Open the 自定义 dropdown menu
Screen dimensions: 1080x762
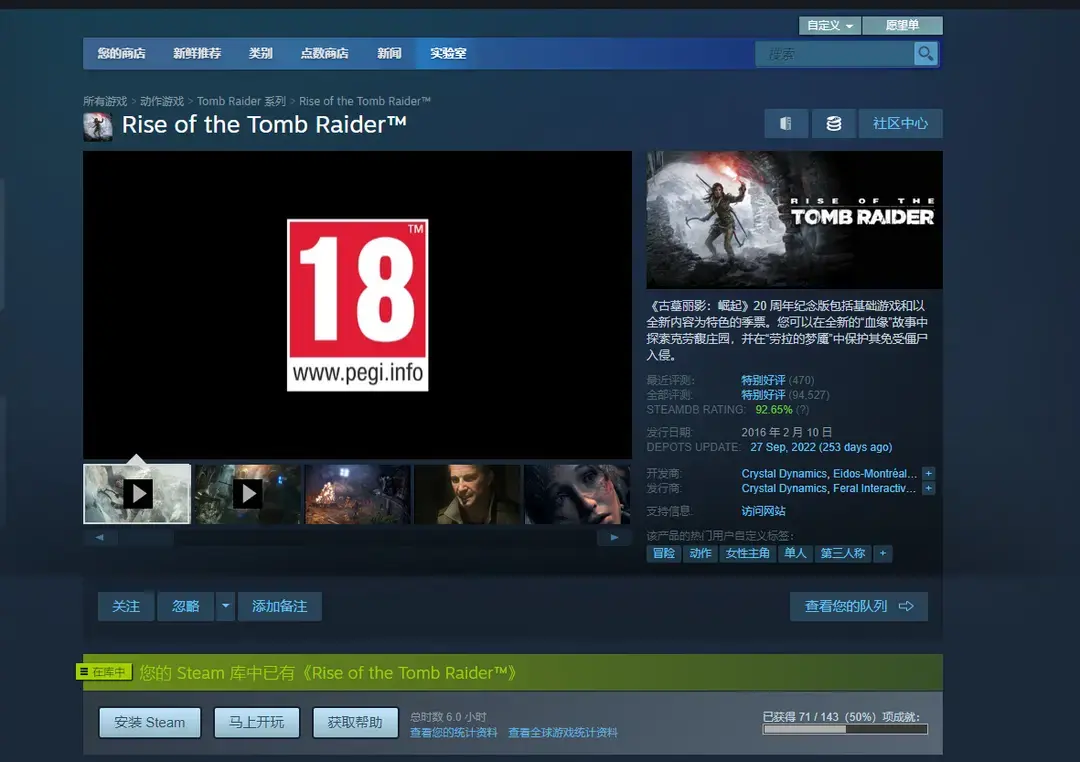pos(830,26)
